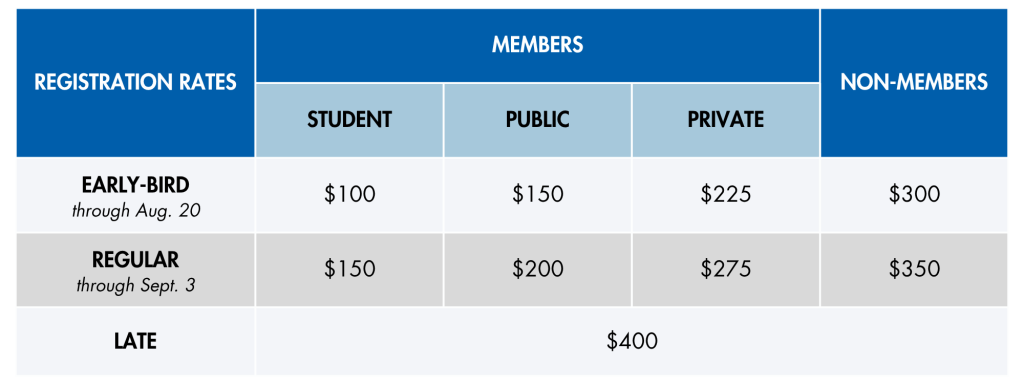Select the PUBLIC subheader

[x=537, y=120]
